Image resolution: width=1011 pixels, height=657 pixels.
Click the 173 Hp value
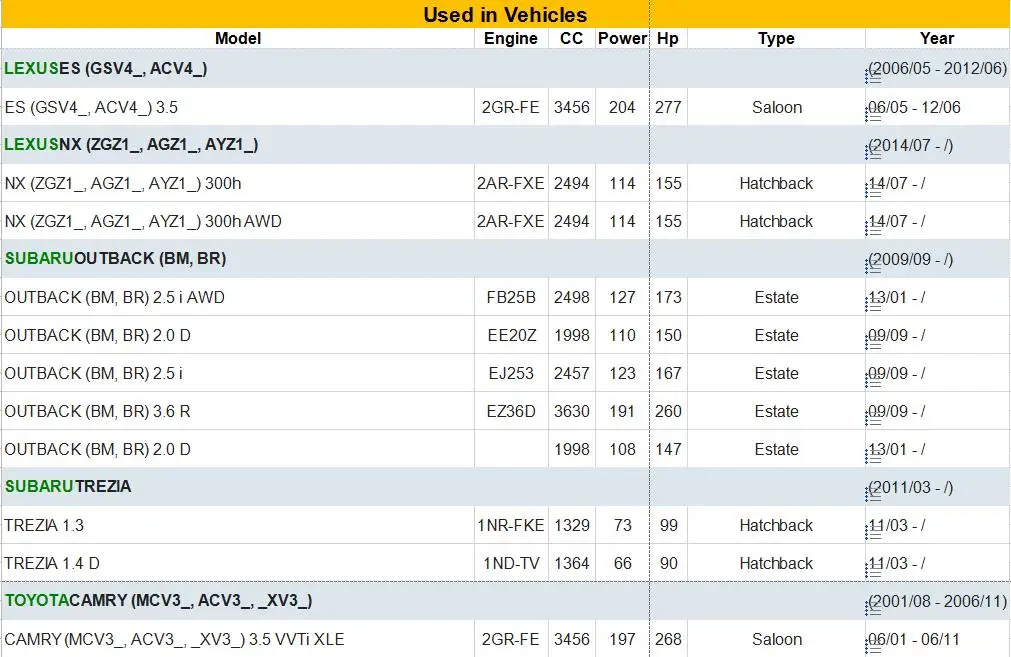click(x=668, y=297)
